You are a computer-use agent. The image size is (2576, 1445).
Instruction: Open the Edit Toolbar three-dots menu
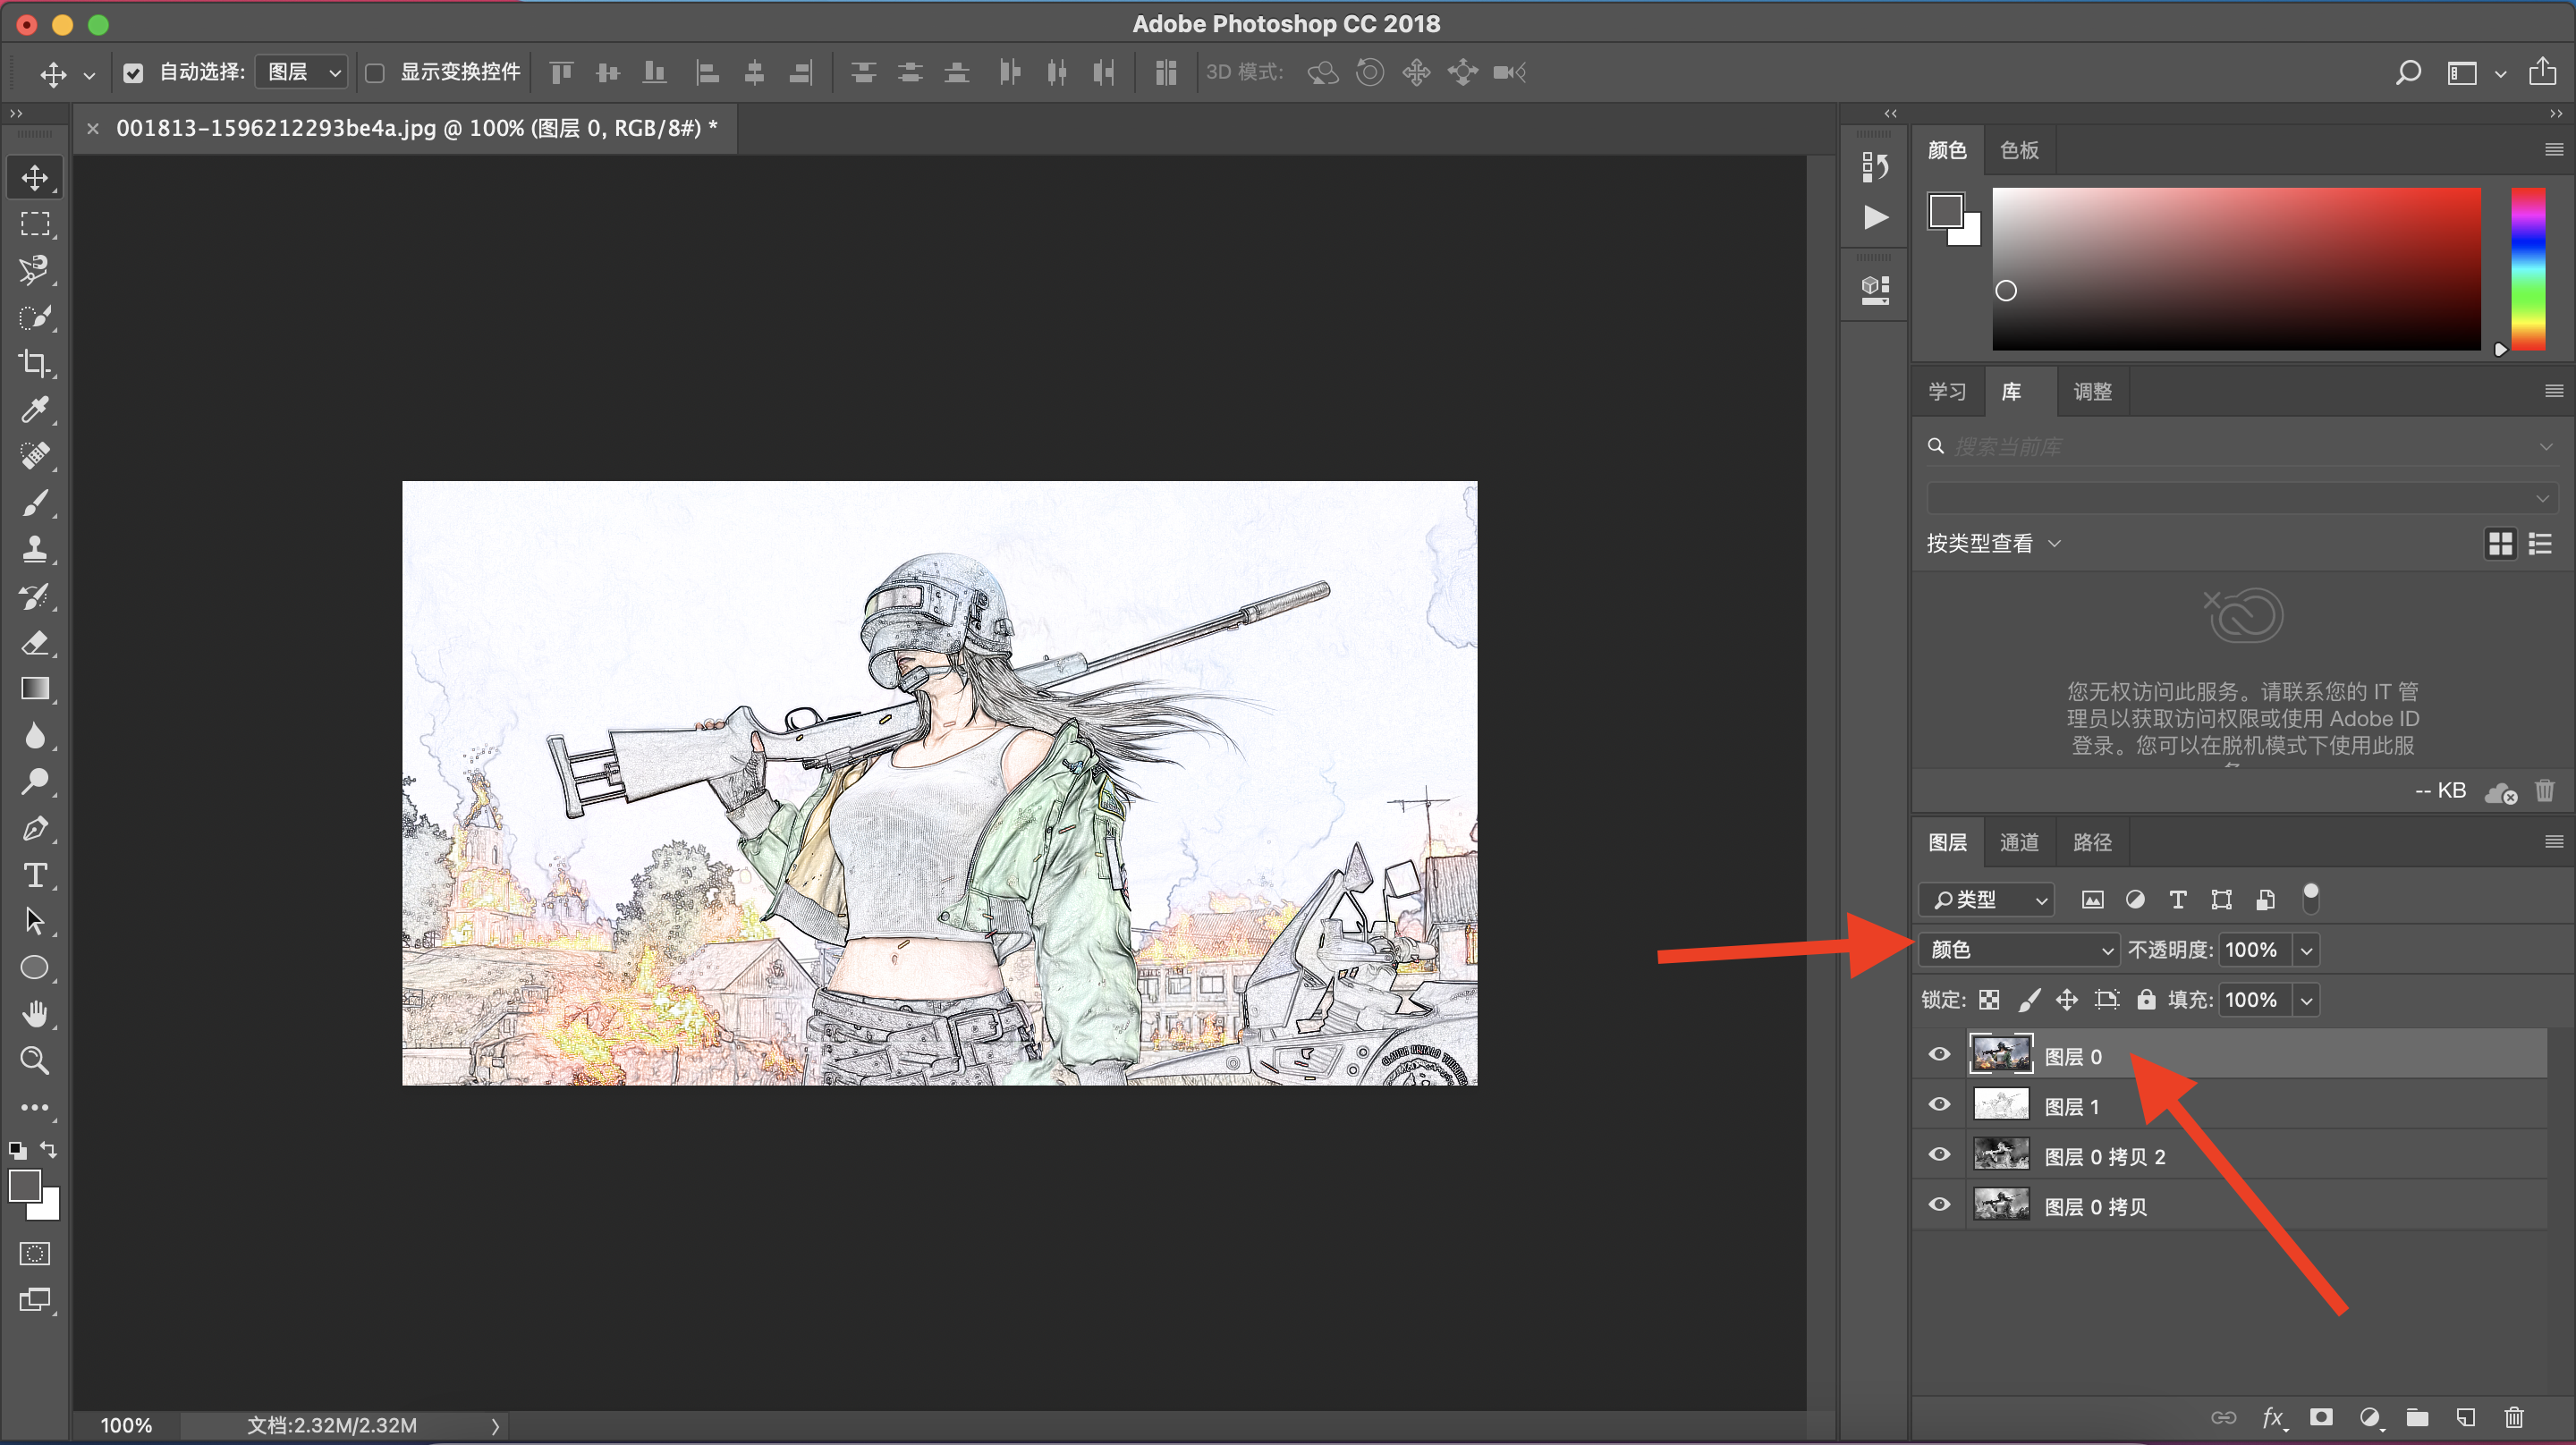tap(35, 1107)
